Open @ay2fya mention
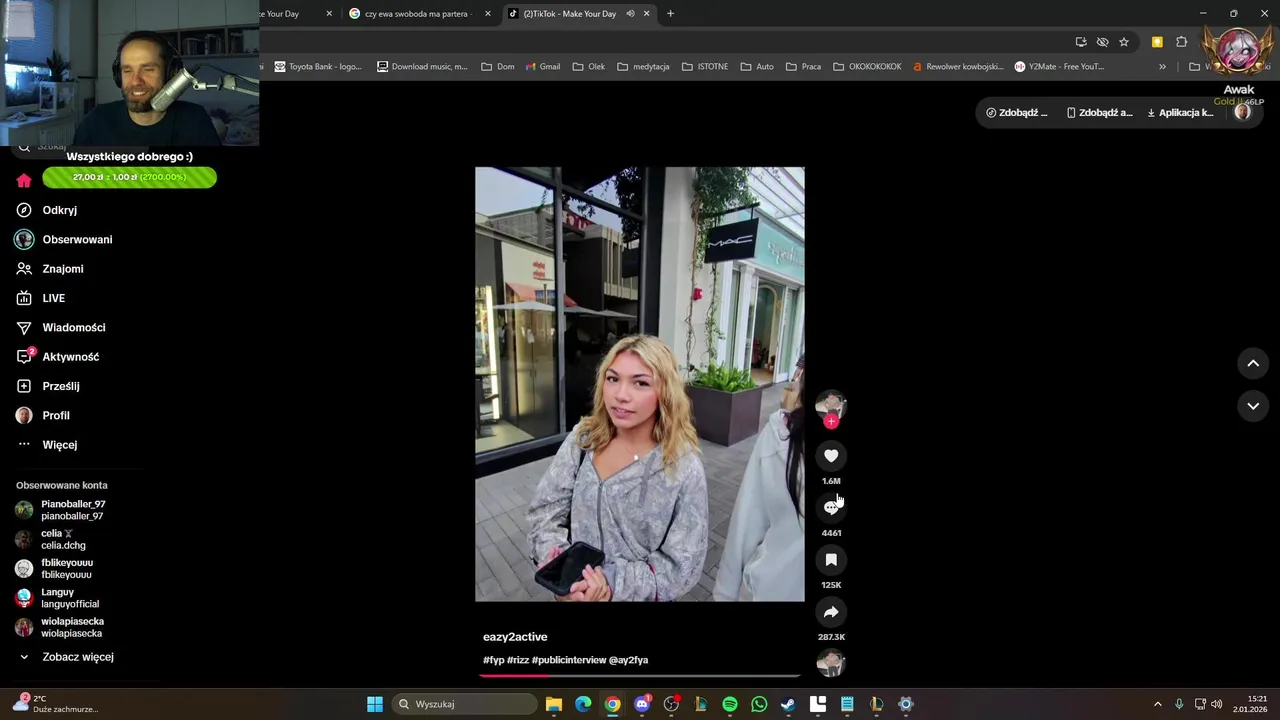This screenshot has width=1280, height=720. click(x=628, y=660)
